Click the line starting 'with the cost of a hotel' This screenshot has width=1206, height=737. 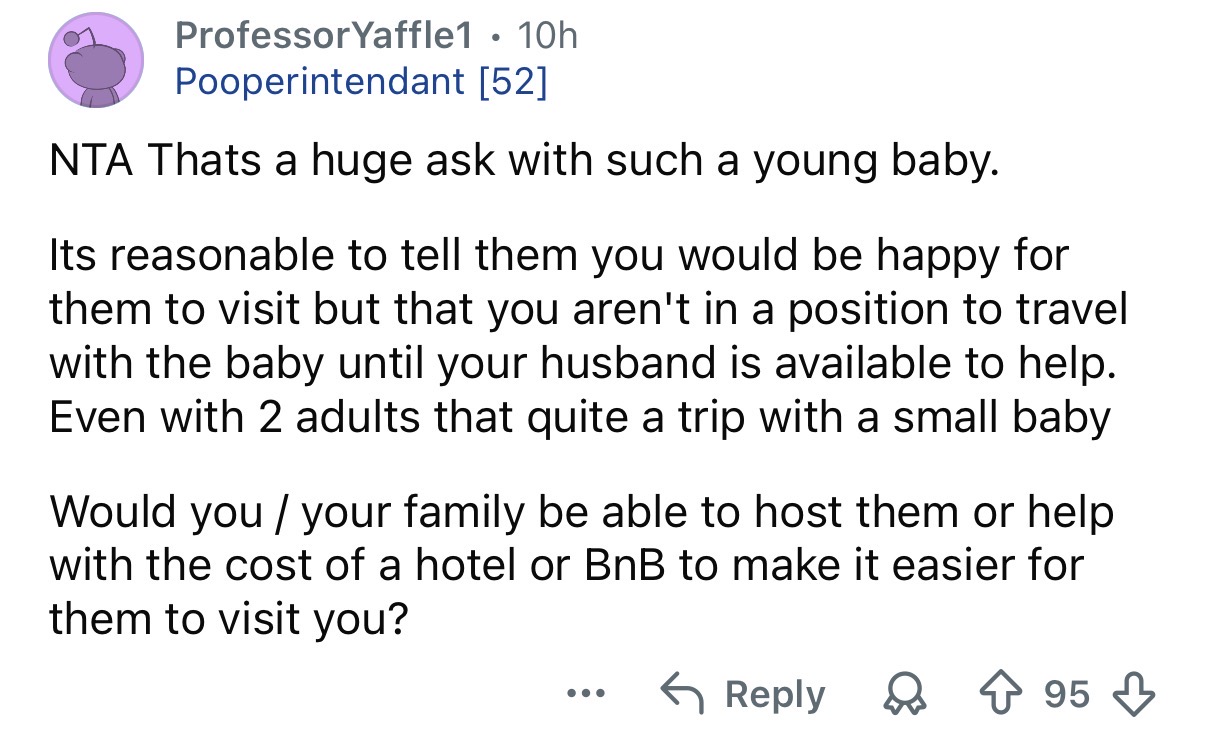pyautogui.click(x=565, y=567)
